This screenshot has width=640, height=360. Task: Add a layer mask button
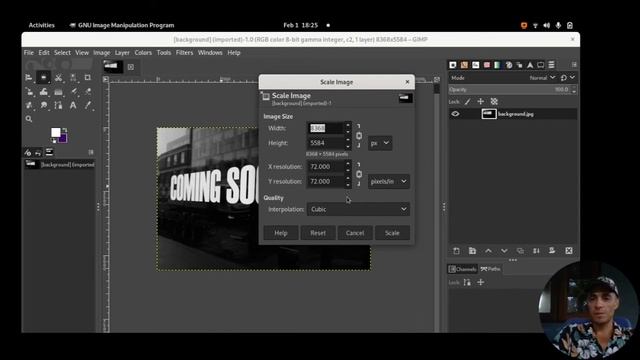coord(552,251)
